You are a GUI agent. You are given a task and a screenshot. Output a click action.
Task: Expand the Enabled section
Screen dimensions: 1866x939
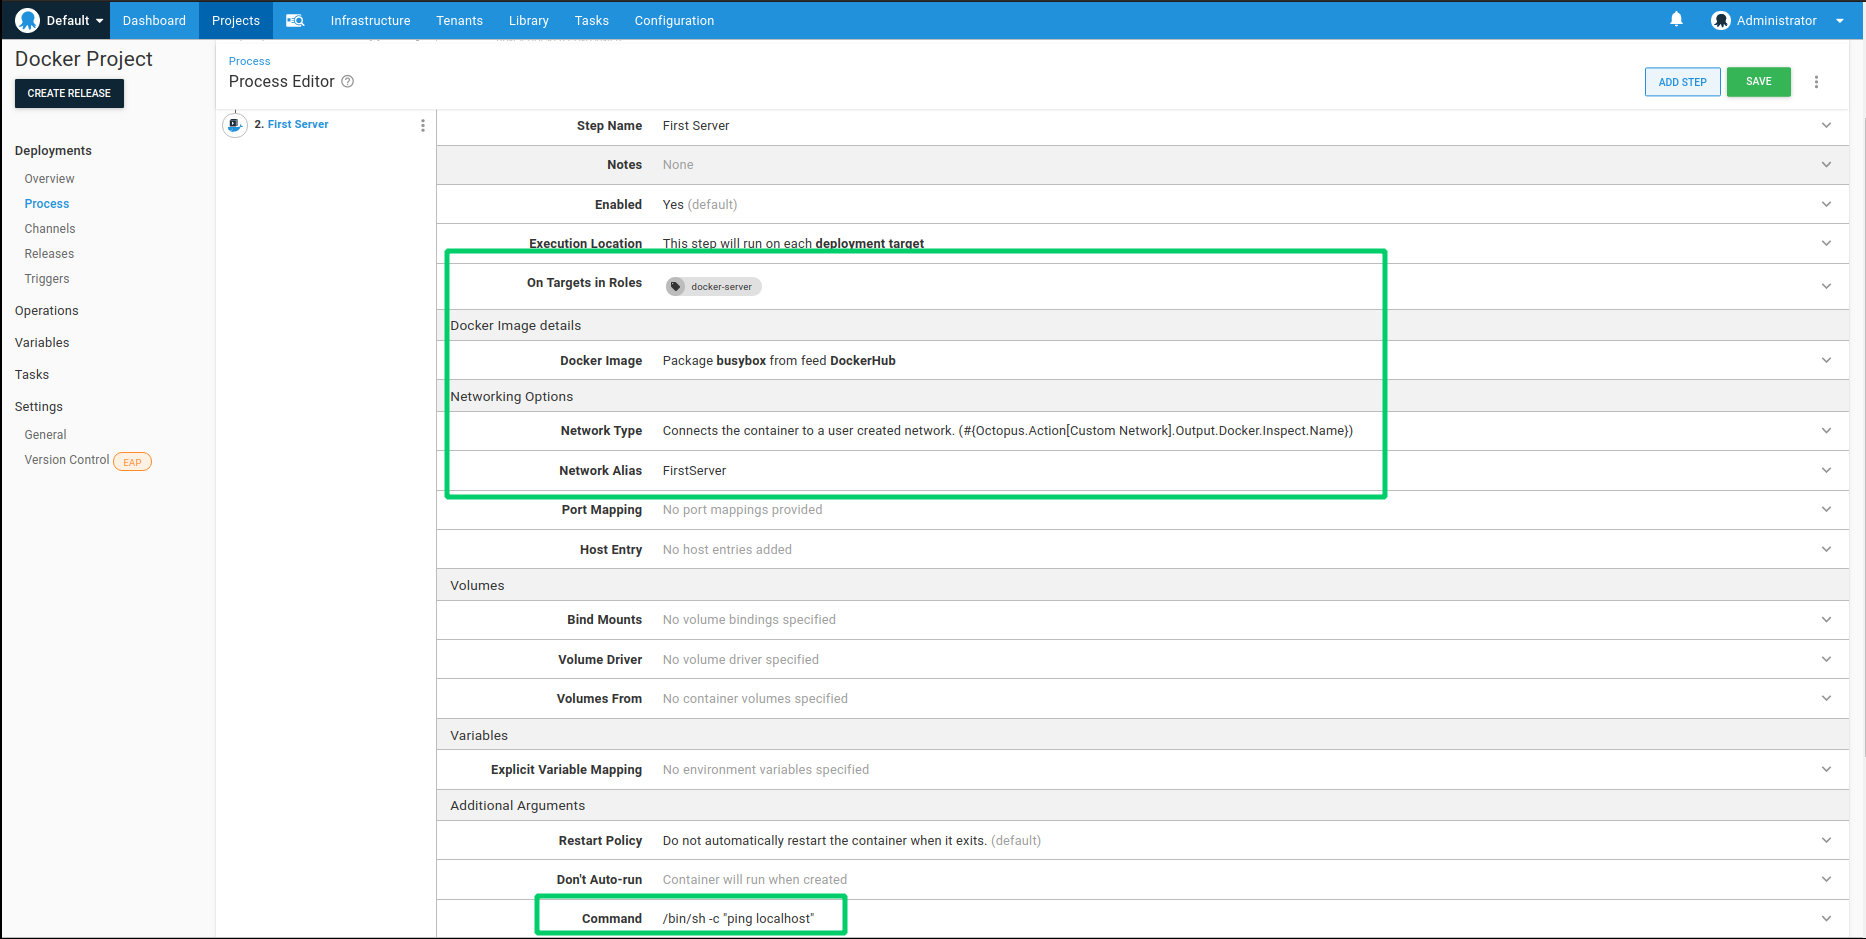click(x=1826, y=204)
